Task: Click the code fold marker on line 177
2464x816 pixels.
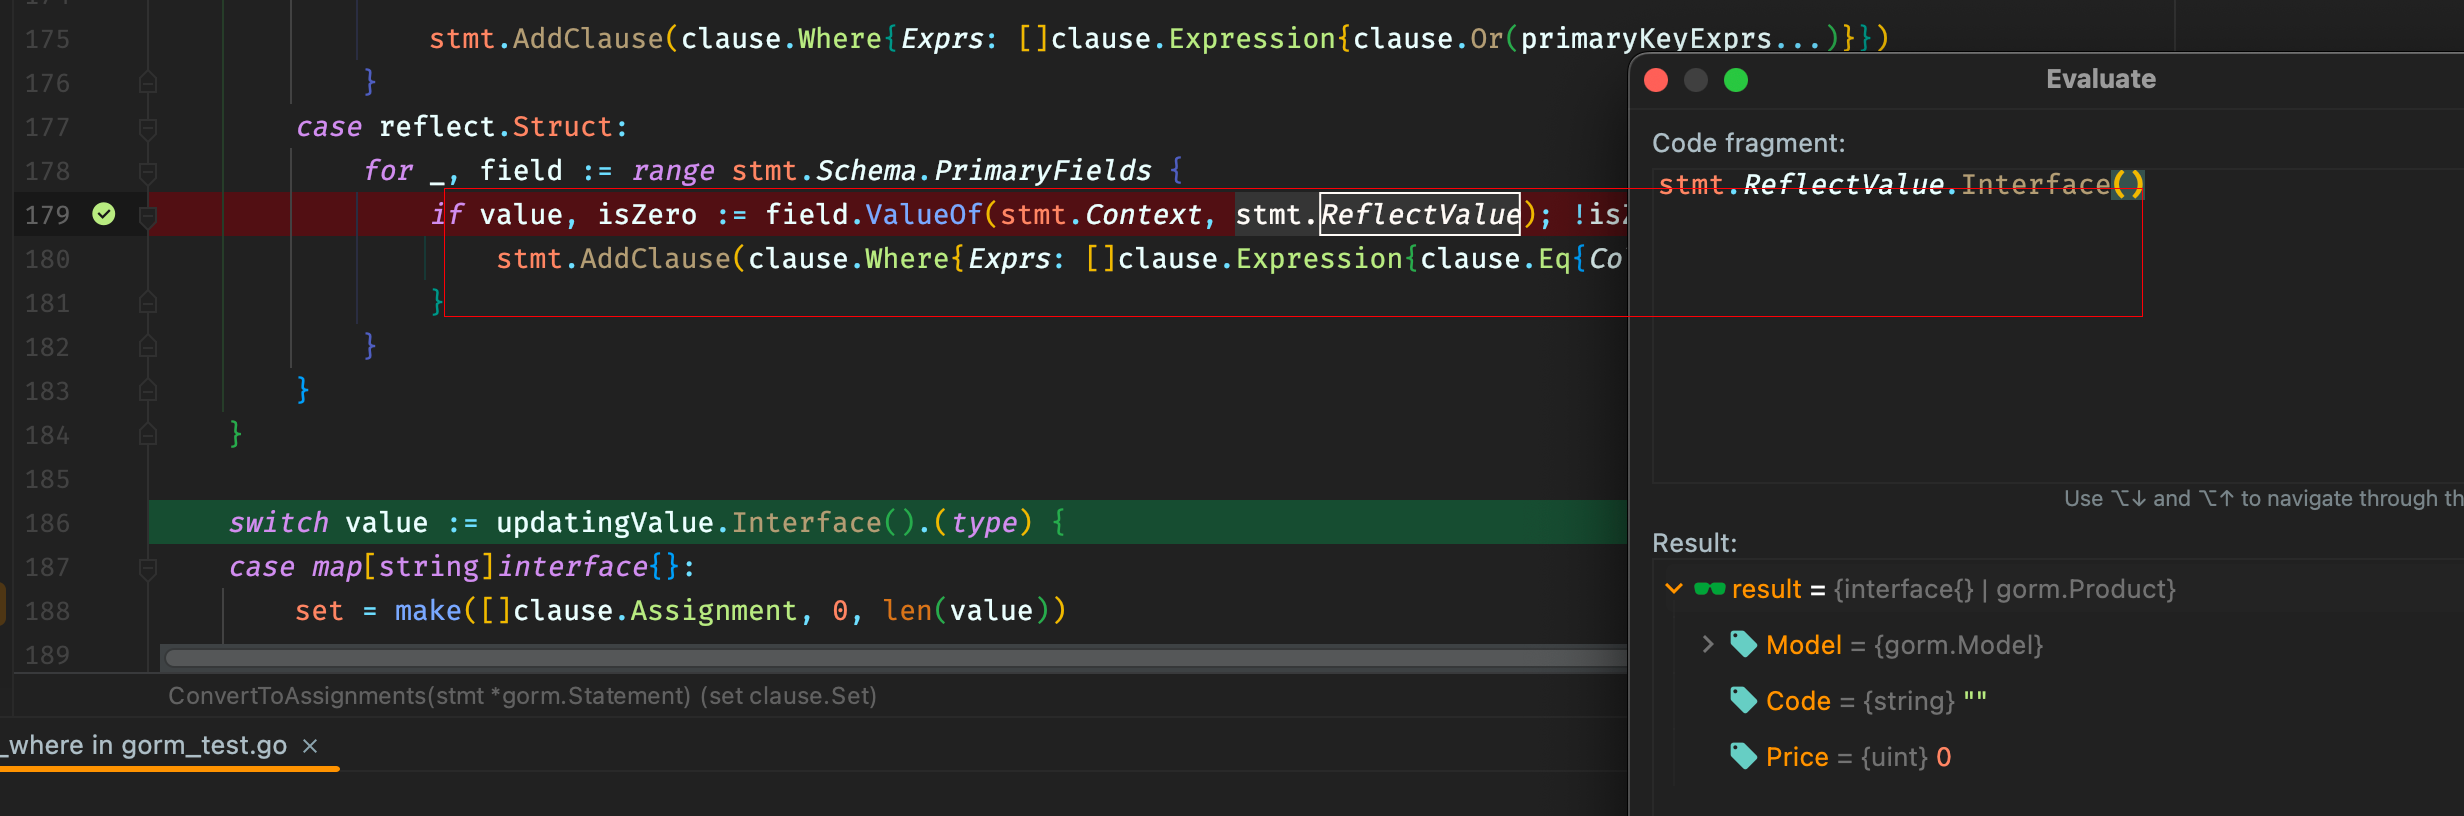Action: point(148,127)
